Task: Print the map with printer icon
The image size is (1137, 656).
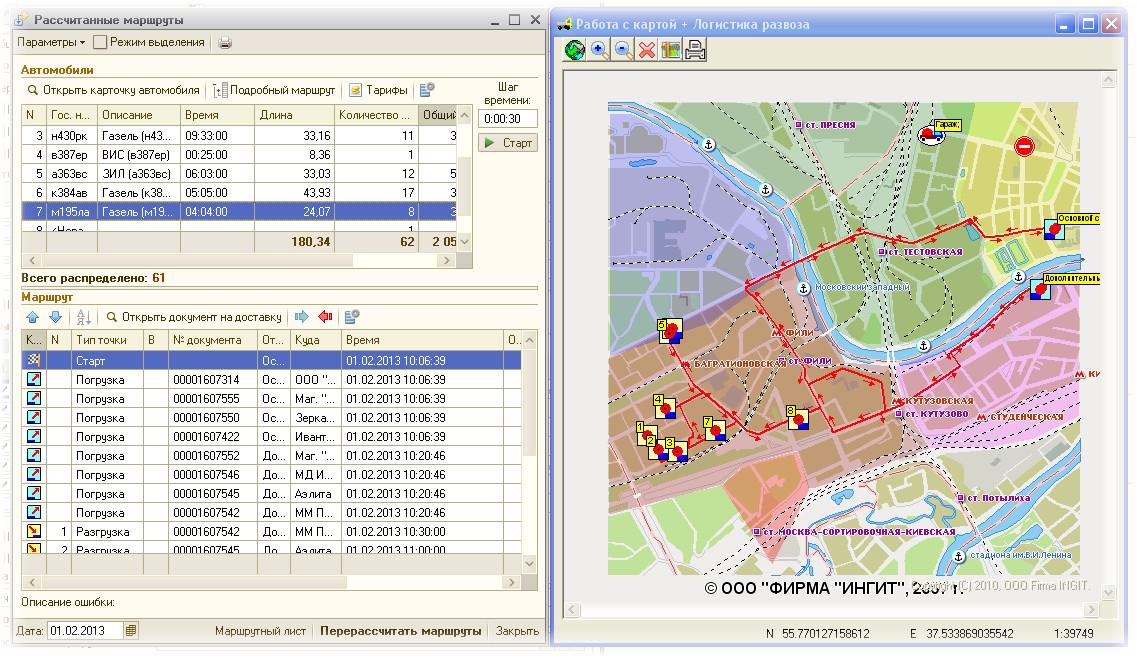Action: click(x=696, y=50)
